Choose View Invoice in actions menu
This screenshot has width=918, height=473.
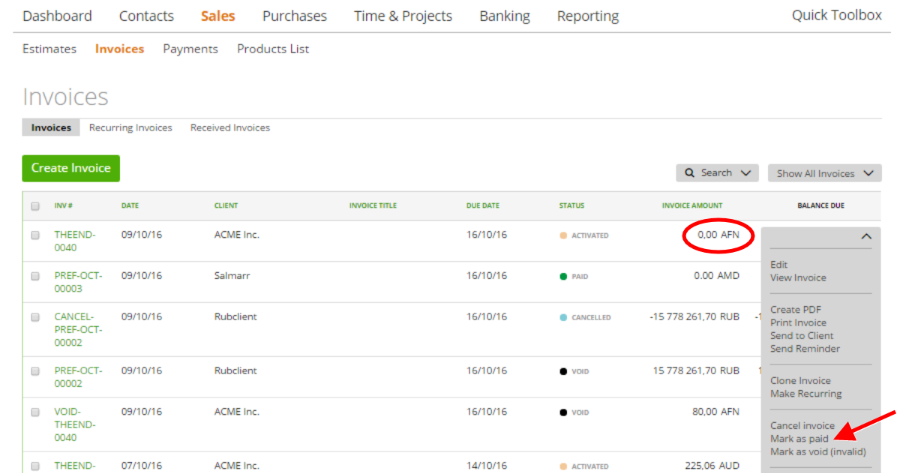[x=798, y=277]
